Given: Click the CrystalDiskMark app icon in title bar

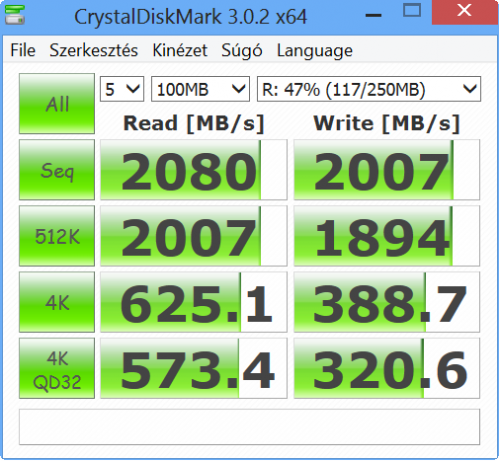Looking at the screenshot, I should point(15,15).
